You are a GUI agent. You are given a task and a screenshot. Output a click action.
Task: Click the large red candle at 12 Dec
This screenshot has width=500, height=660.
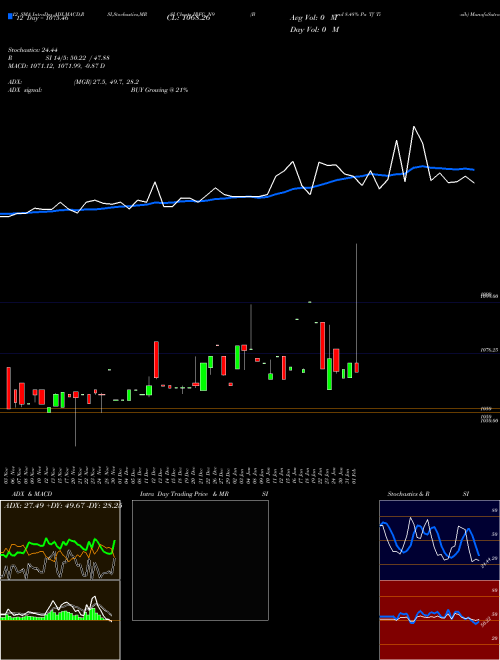click(156, 359)
